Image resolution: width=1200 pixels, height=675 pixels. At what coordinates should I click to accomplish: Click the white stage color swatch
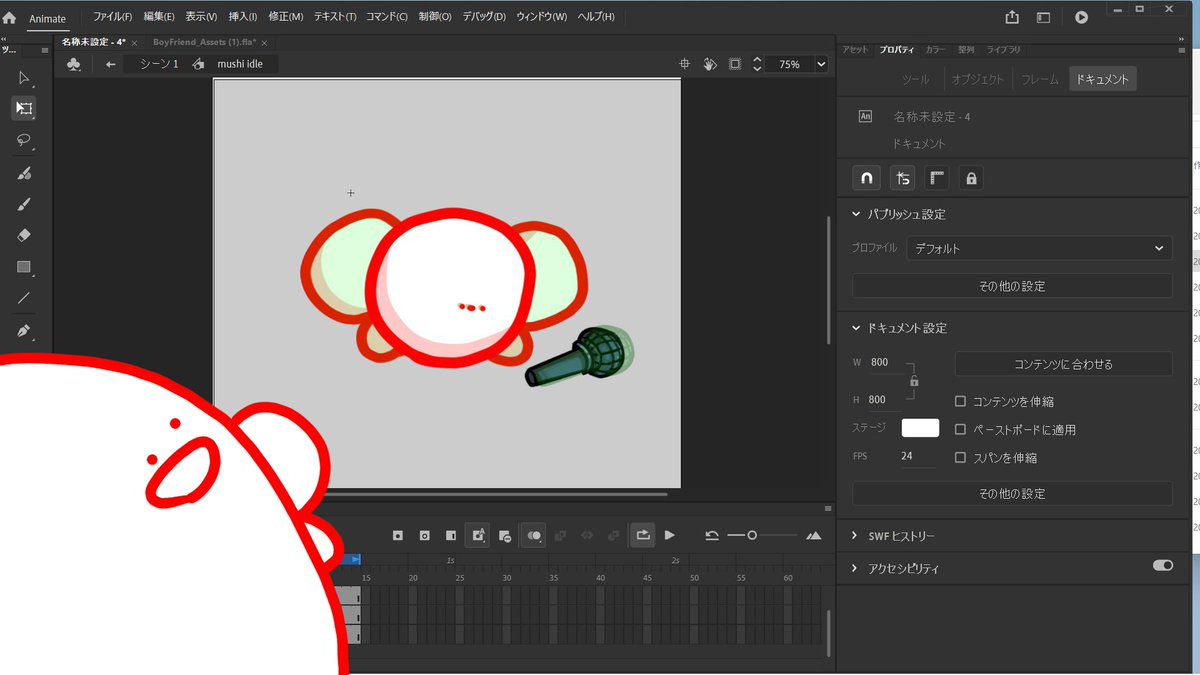pos(920,428)
